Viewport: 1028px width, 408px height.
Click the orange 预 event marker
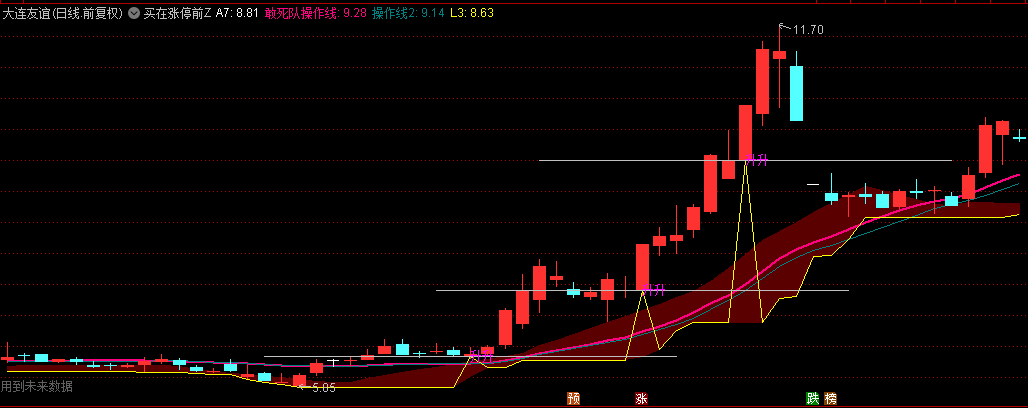(574, 398)
